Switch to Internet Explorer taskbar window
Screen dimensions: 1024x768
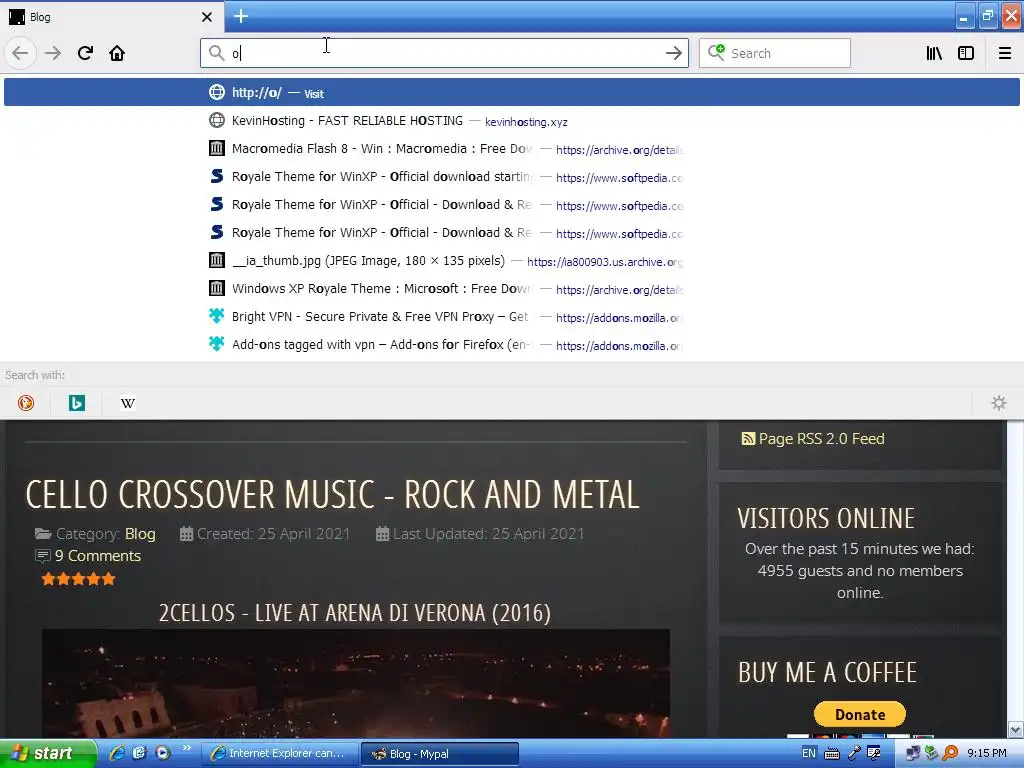point(280,754)
